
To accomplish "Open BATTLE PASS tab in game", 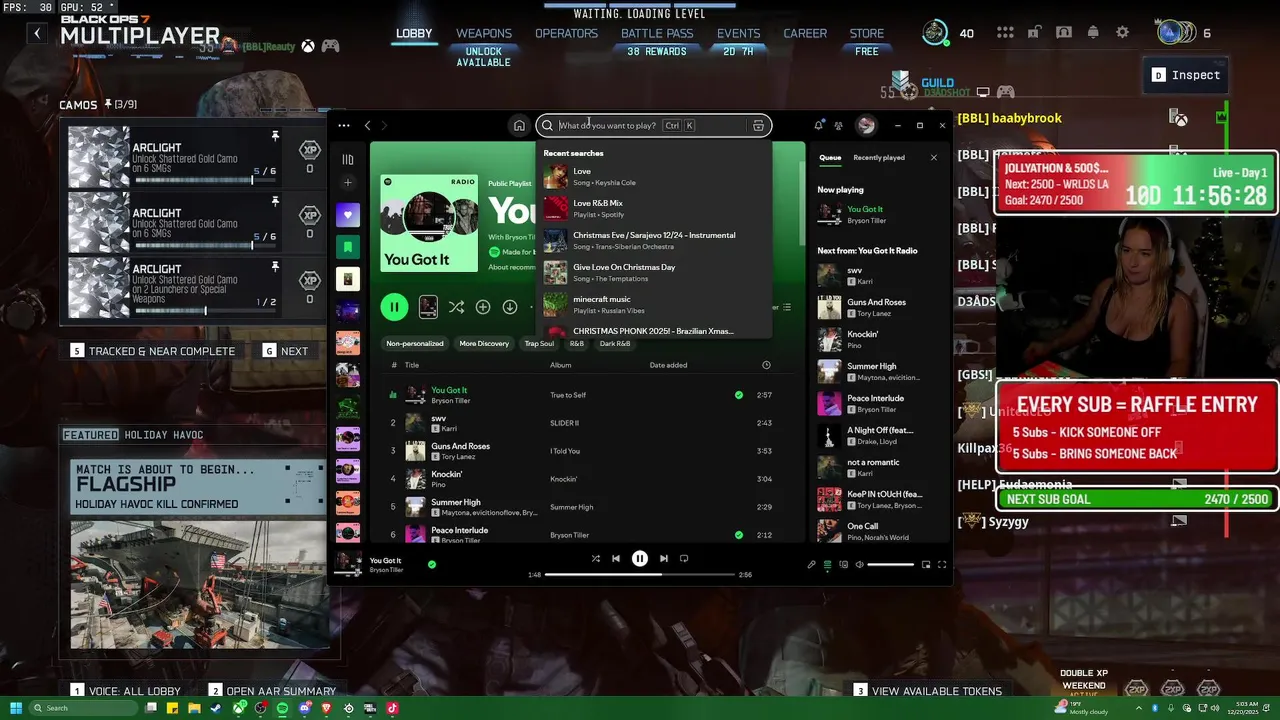I will tap(657, 33).
